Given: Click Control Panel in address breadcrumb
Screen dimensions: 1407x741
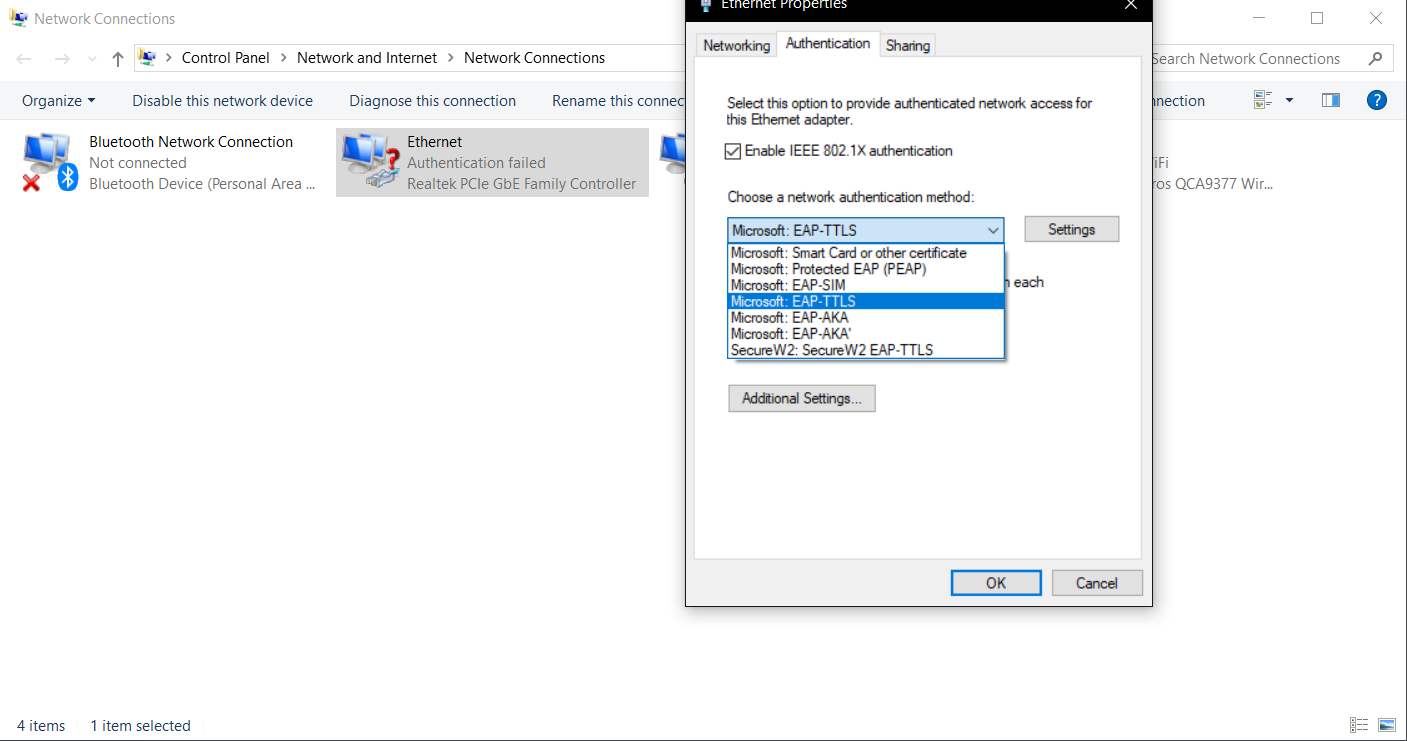Looking at the screenshot, I should pos(226,58).
